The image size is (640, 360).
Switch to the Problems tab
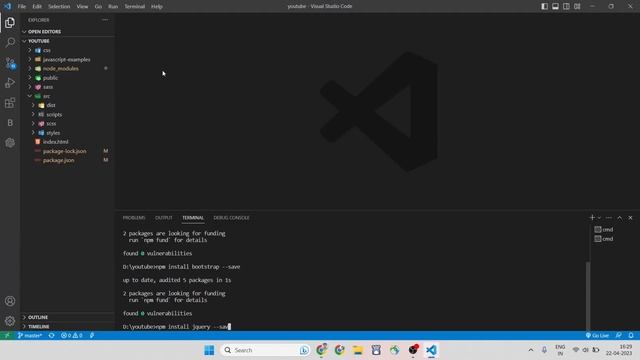coord(134,218)
